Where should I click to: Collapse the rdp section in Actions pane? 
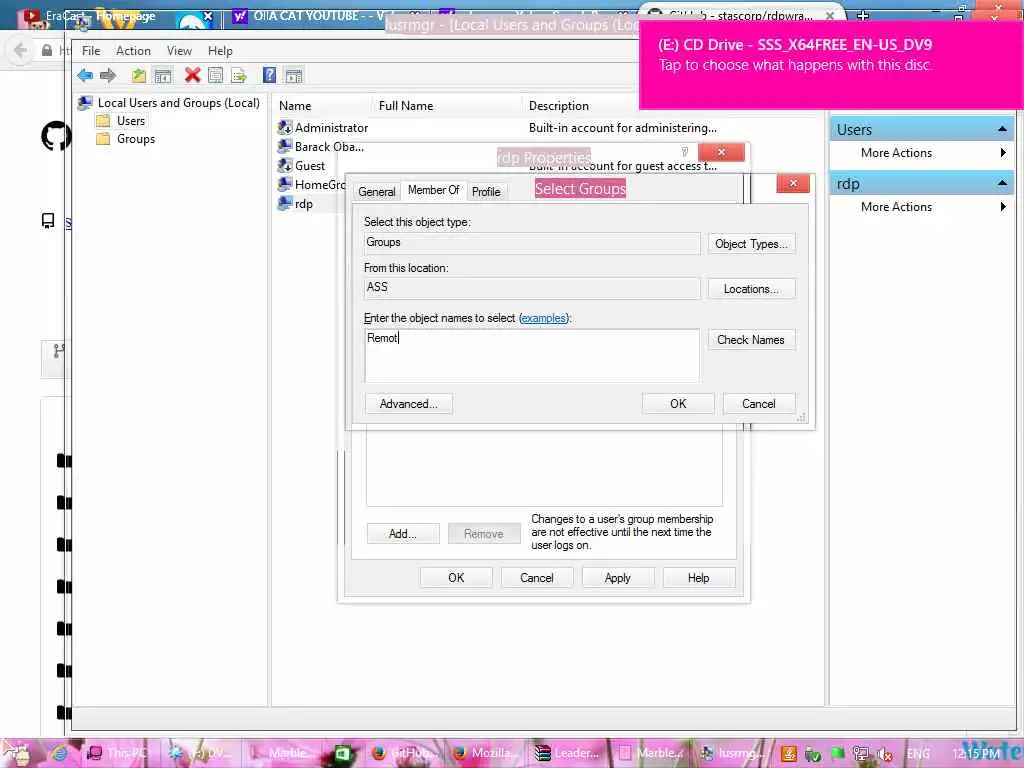(1002, 184)
